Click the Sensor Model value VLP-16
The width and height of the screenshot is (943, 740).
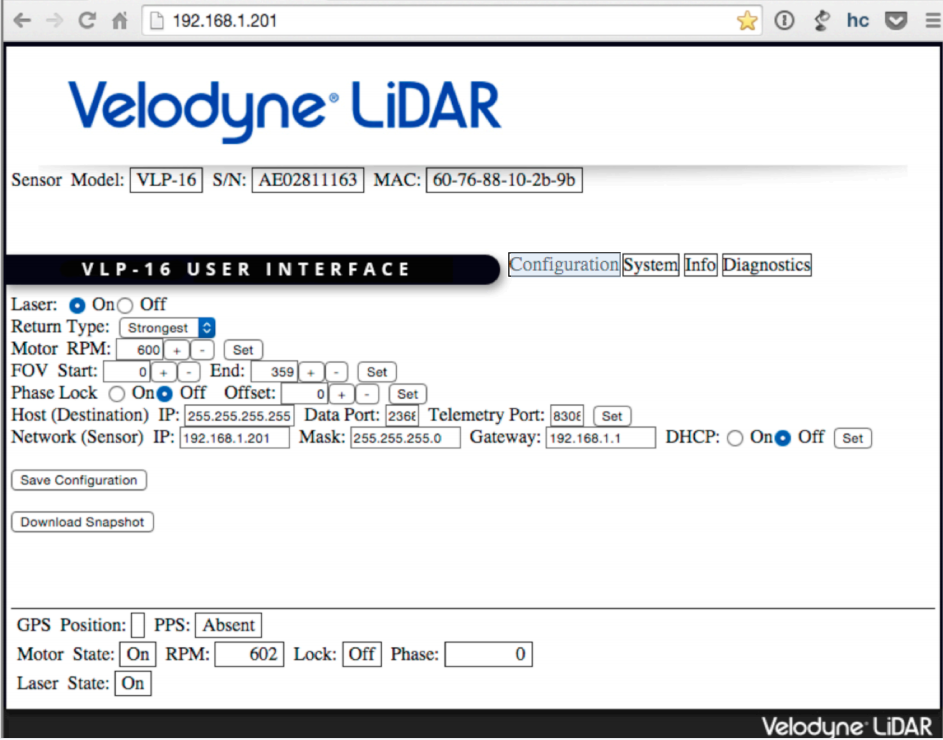166,180
